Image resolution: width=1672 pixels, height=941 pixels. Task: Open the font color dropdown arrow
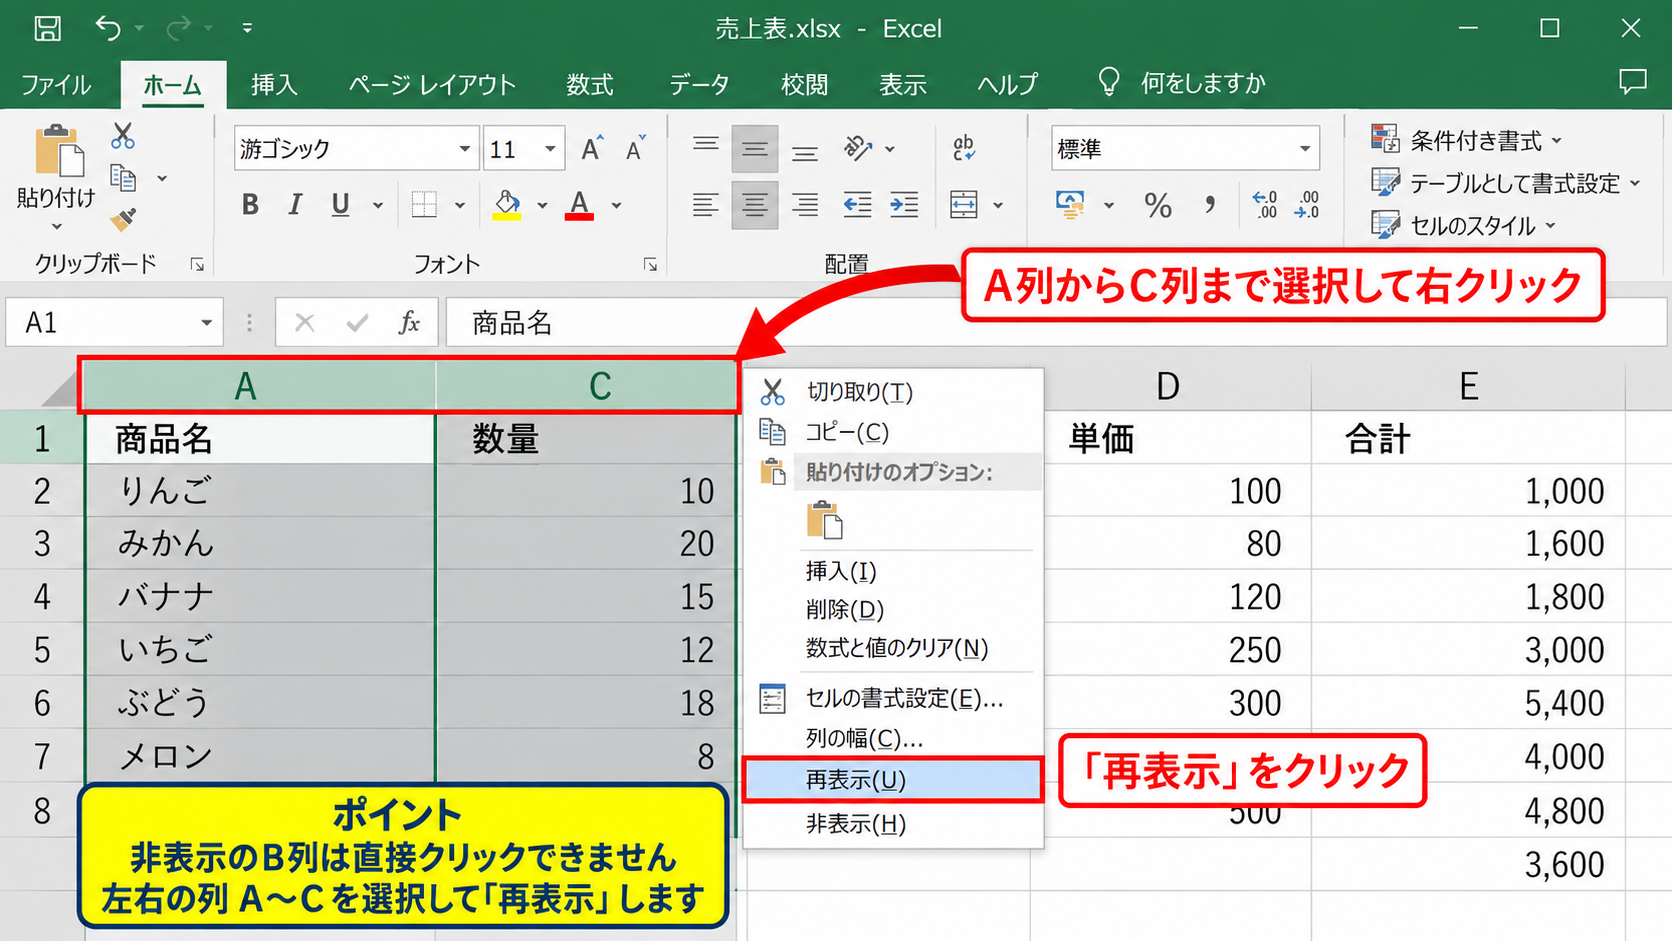point(617,206)
